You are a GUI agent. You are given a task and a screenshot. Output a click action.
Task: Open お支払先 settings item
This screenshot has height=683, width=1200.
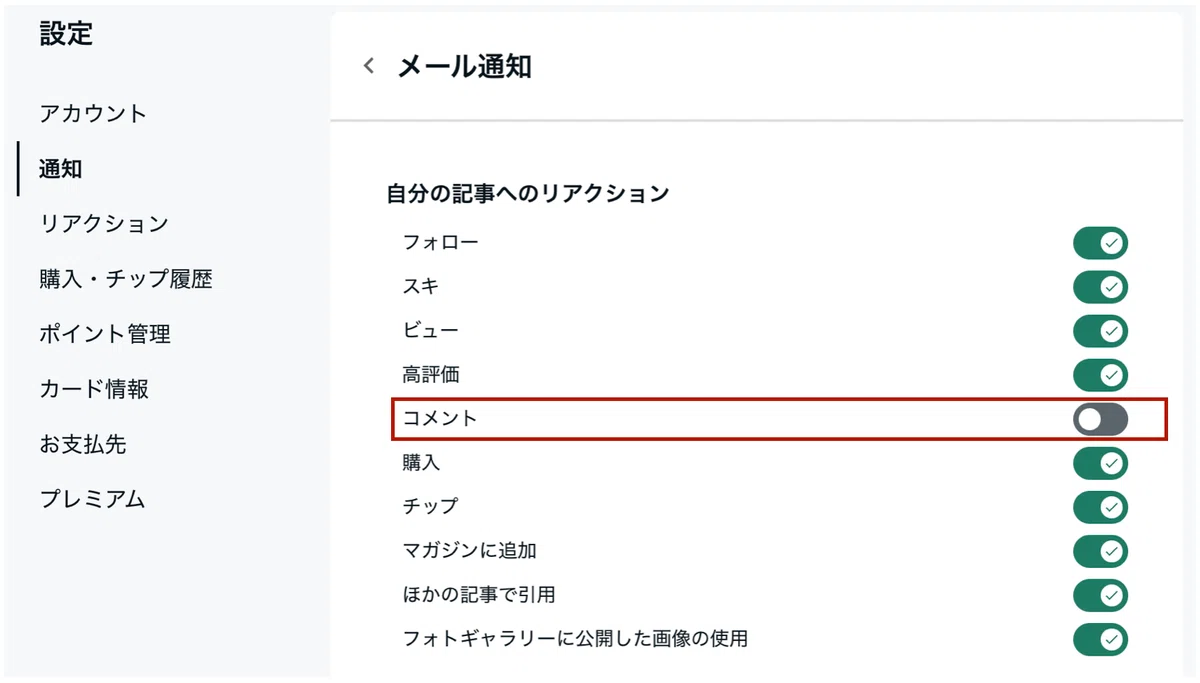click(83, 444)
